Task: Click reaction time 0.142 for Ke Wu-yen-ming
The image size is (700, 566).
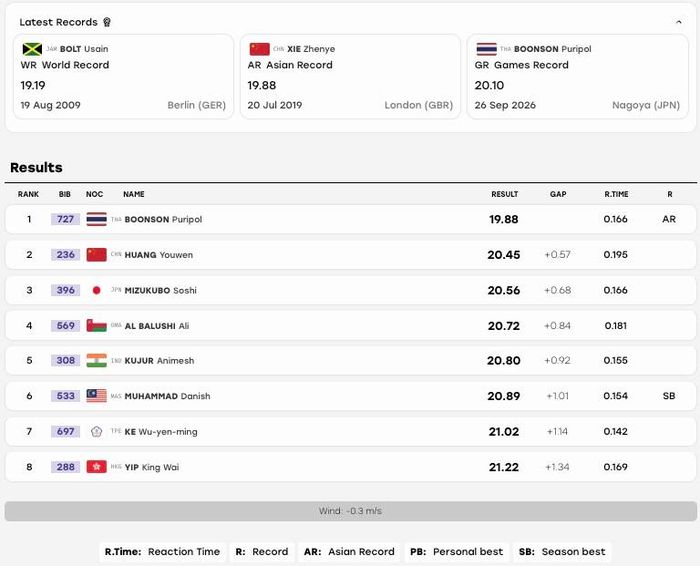Action: click(616, 432)
